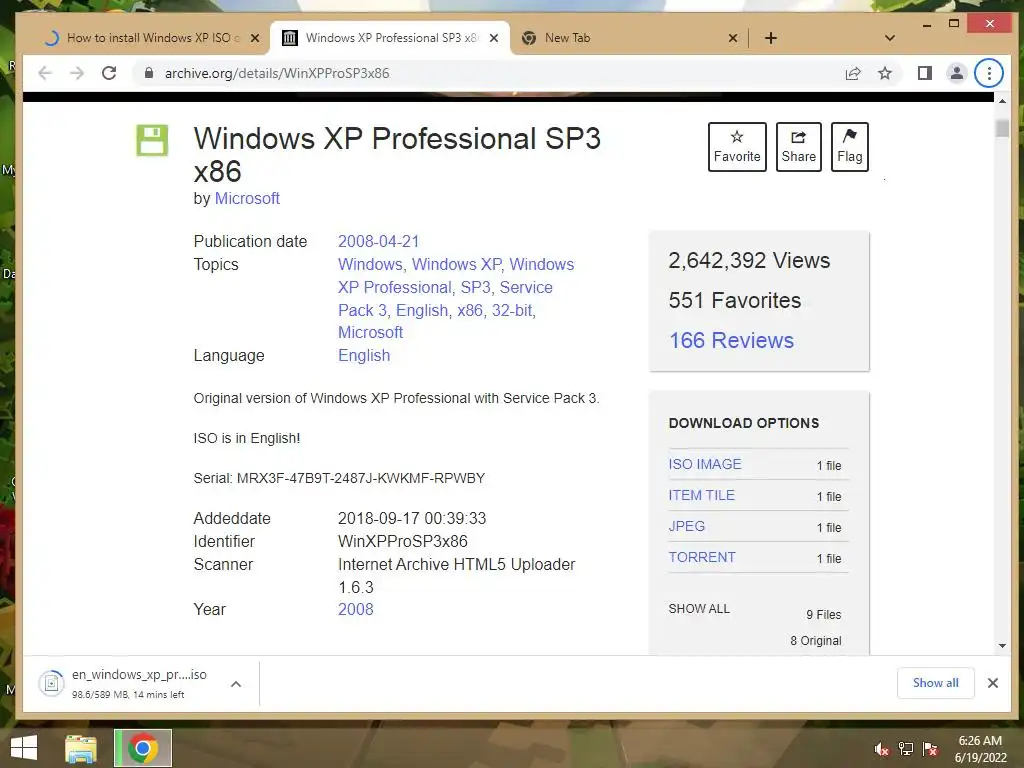Viewport: 1024px width, 768px height.
Task: Click the WinXPProSP3x86 identifier value
Action: tap(402, 541)
